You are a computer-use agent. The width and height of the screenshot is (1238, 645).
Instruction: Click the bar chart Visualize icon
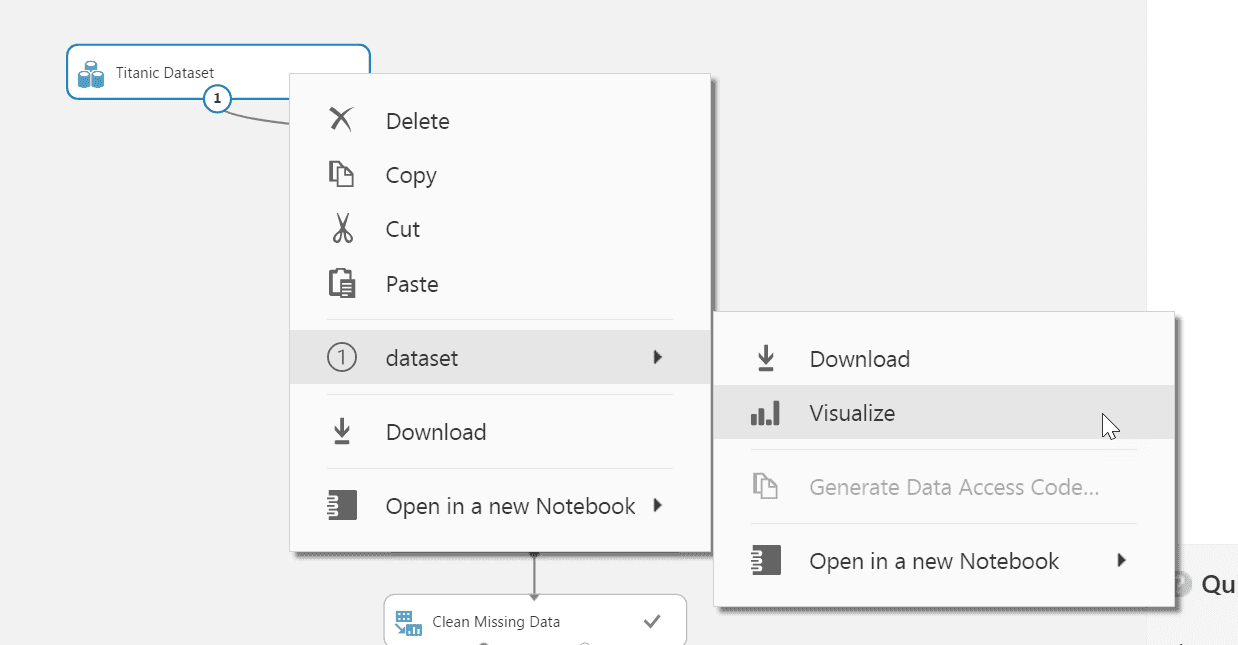pyautogui.click(x=765, y=414)
